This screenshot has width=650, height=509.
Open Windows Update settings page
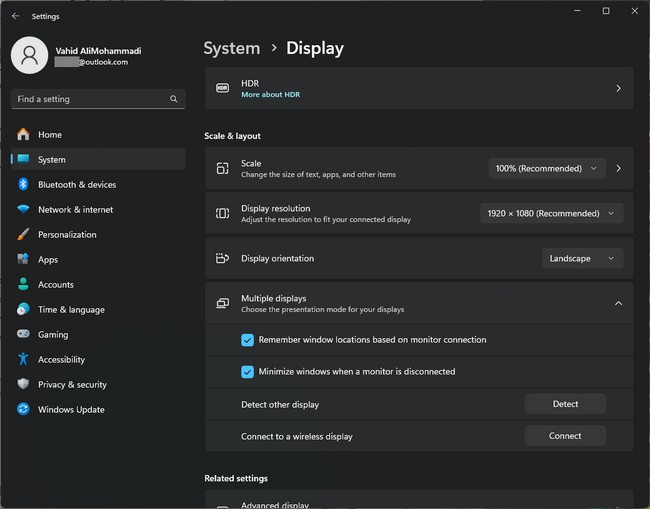click(x=98, y=409)
